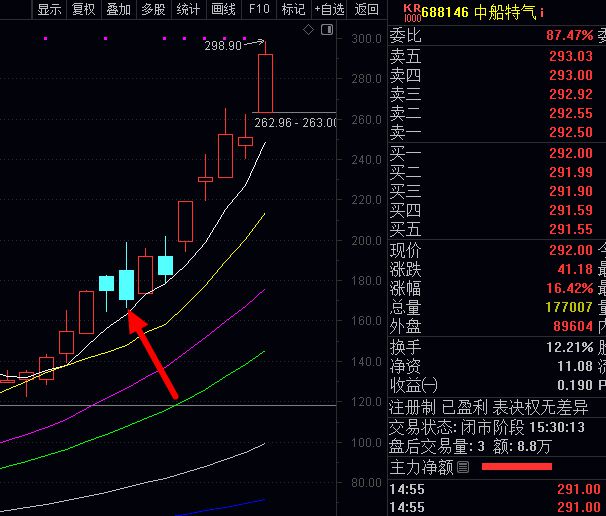Open the 叠加 overlay menu
The height and width of the screenshot is (516, 606).
[119, 9]
